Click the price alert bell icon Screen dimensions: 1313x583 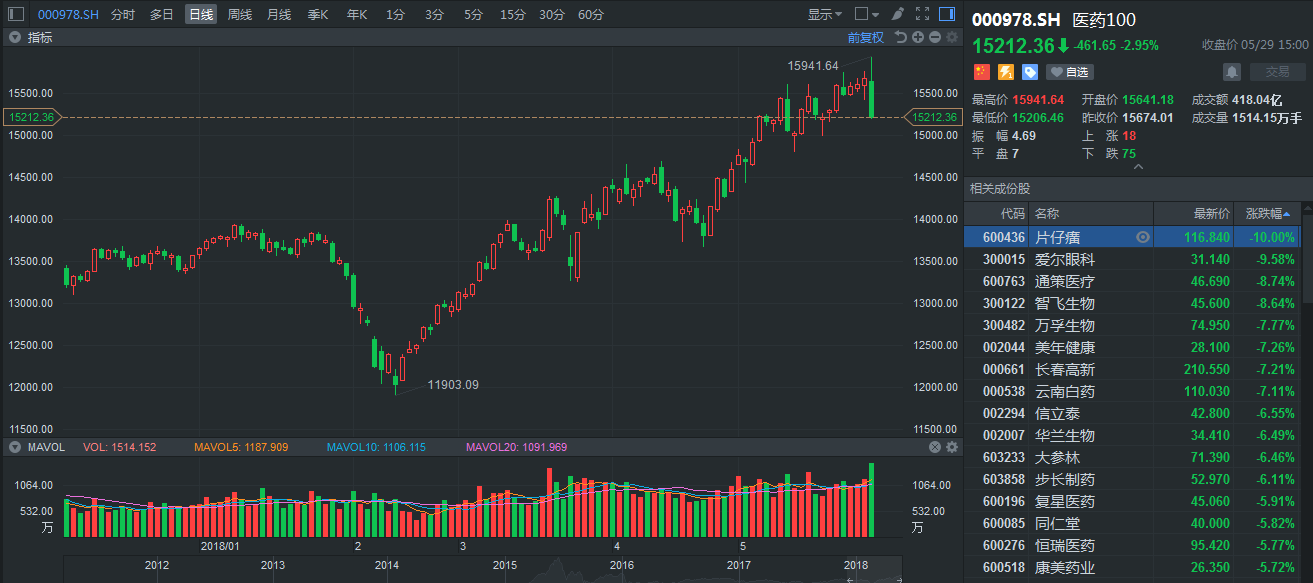point(1232,72)
